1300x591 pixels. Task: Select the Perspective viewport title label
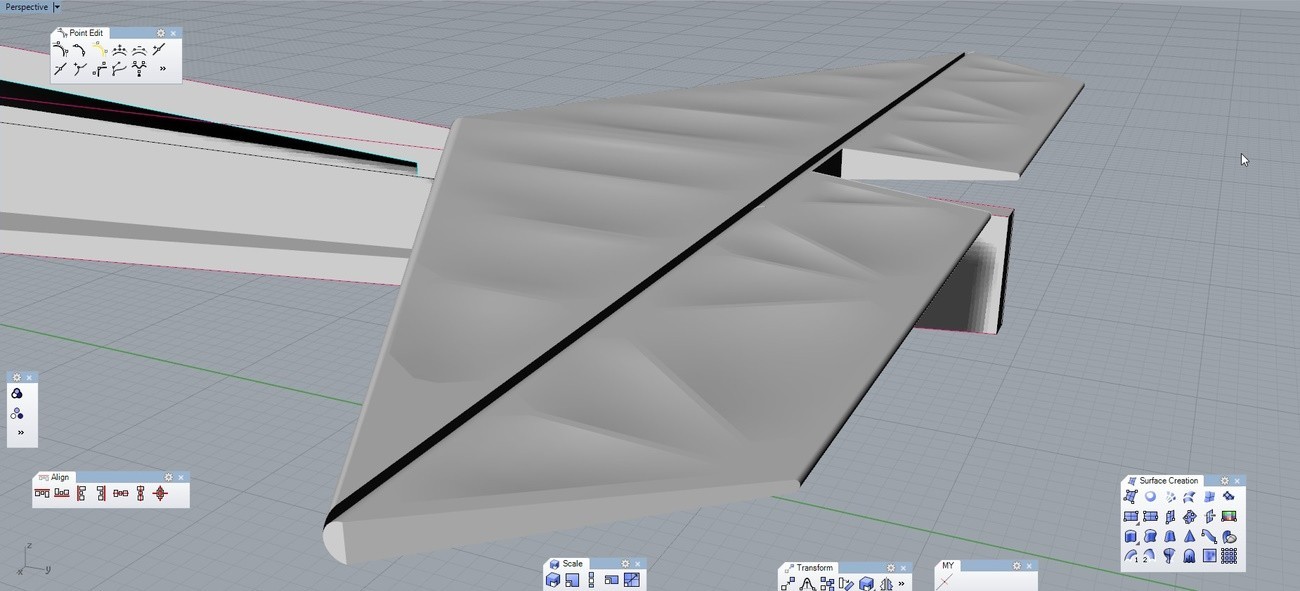pyautogui.click(x=25, y=7)
